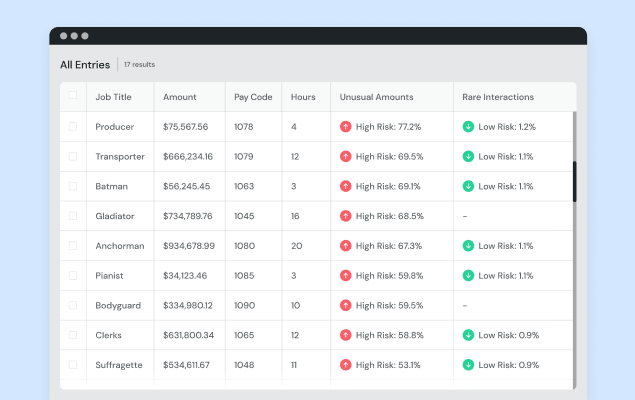The width and height of the screenshot is (635, 400).
Task: Click the vertical scrollbar thumb of the table
Action: 574,181
